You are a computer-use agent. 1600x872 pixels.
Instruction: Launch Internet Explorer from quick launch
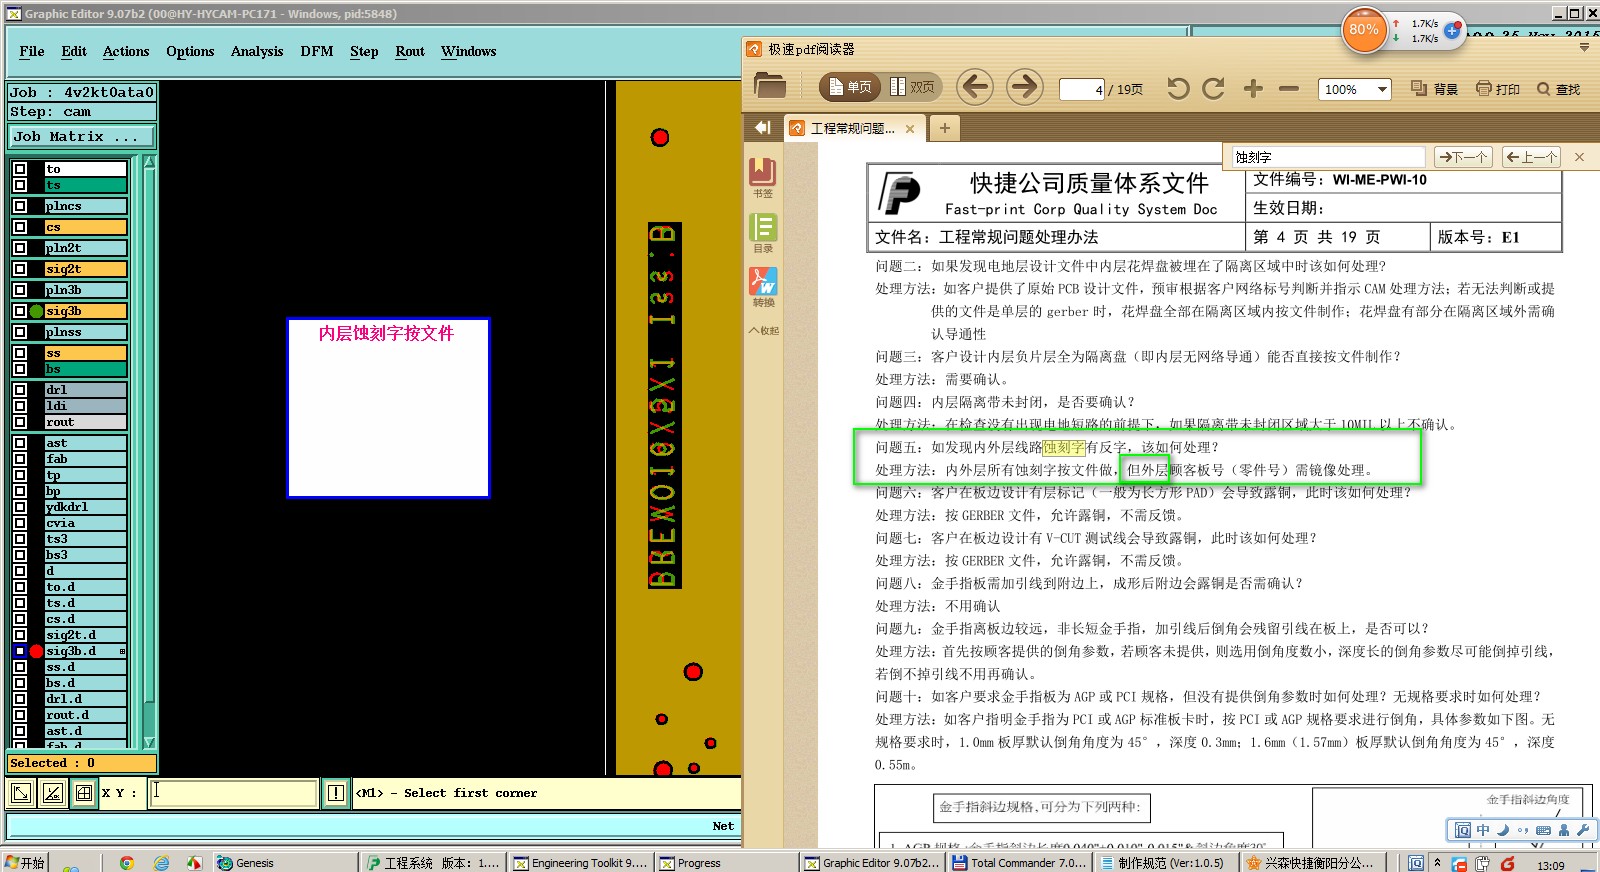pyautogui.click(x=161, y=862)
